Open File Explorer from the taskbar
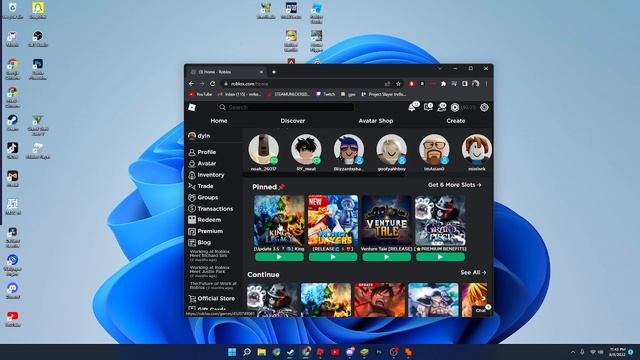Image resolution: width=640 pixels, height=360 pixels. click(262, 352)
